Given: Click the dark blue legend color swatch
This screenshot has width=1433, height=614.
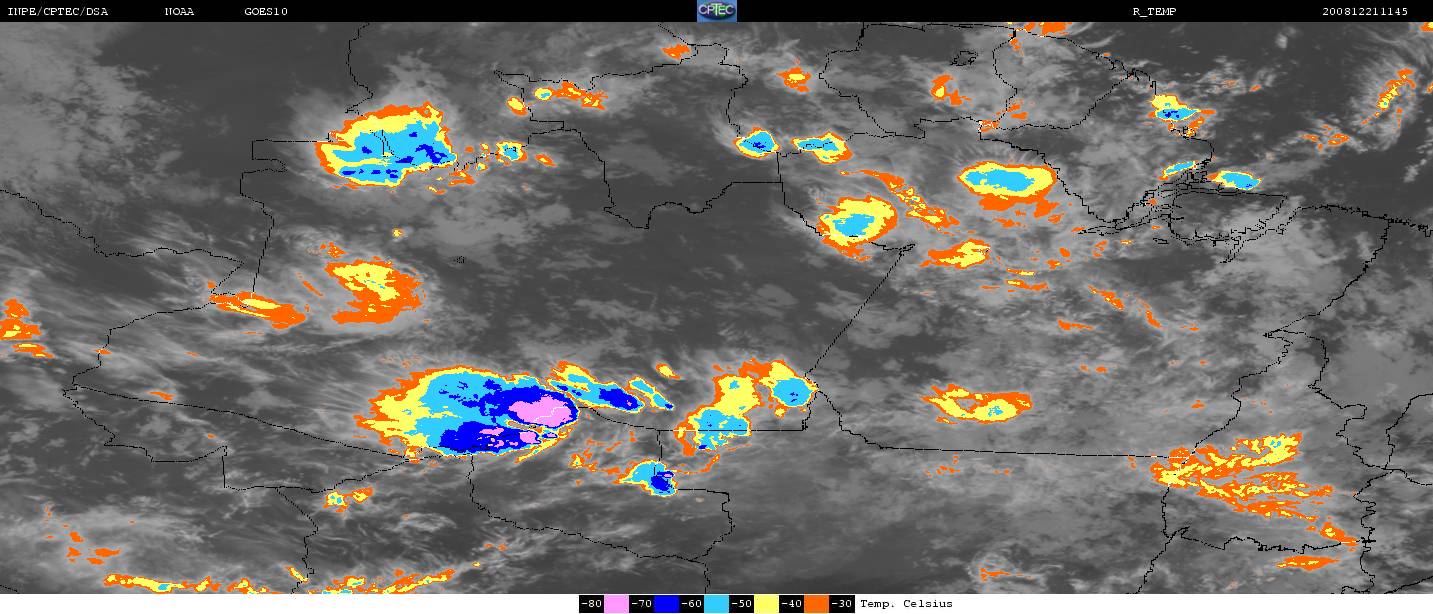Looking at the screenshot, I should click(x=667, y=604).
